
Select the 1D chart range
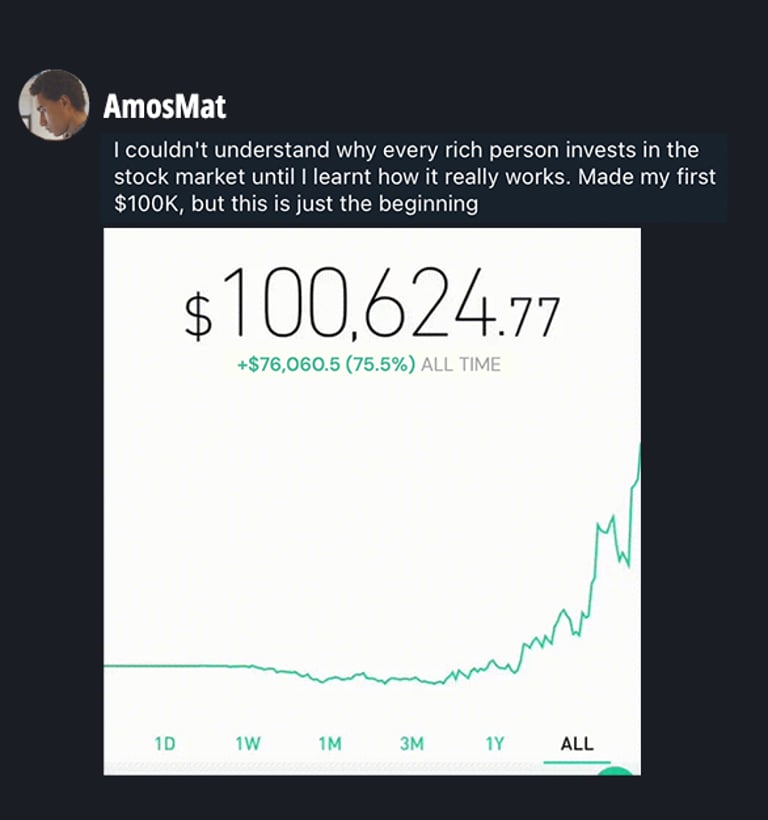click(x=165, y=743)
